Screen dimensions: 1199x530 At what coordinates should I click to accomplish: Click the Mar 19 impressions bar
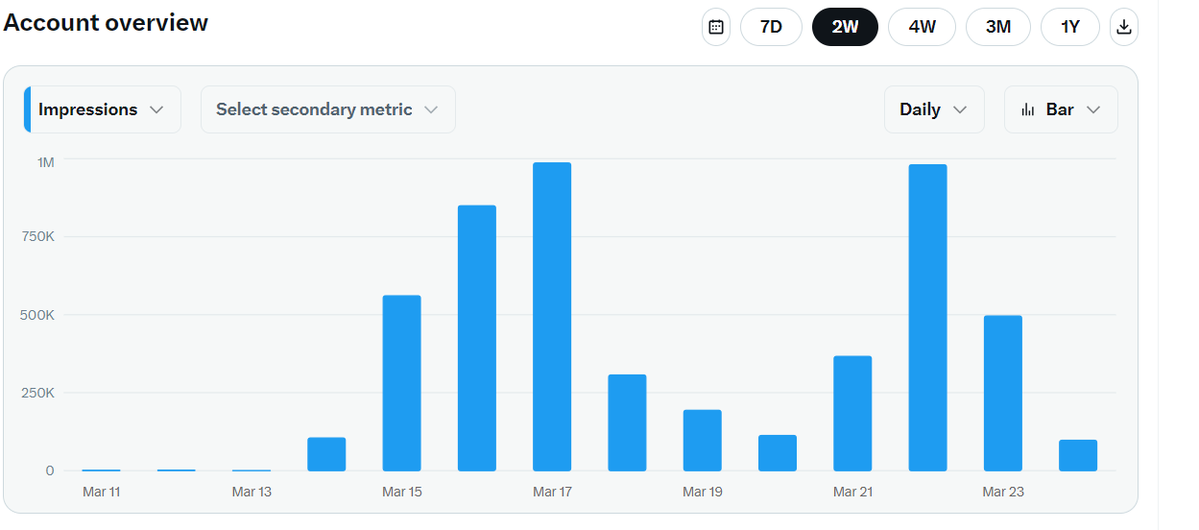coord(702,441)
